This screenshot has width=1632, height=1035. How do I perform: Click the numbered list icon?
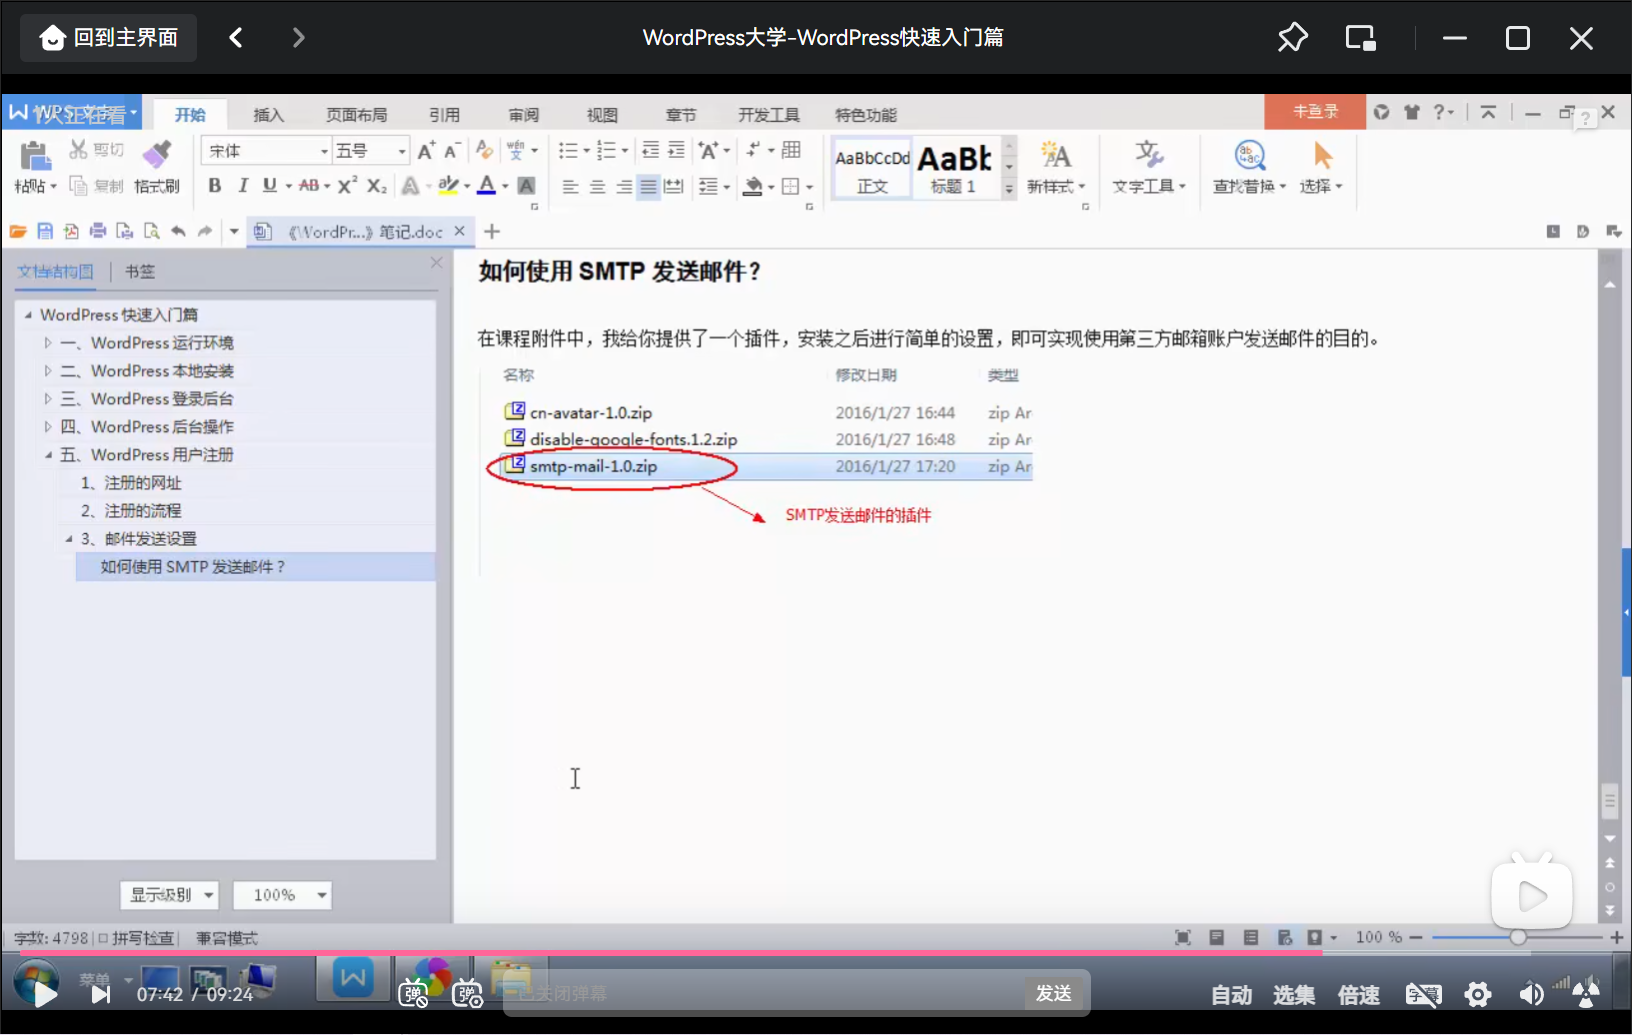pos(606,150)
